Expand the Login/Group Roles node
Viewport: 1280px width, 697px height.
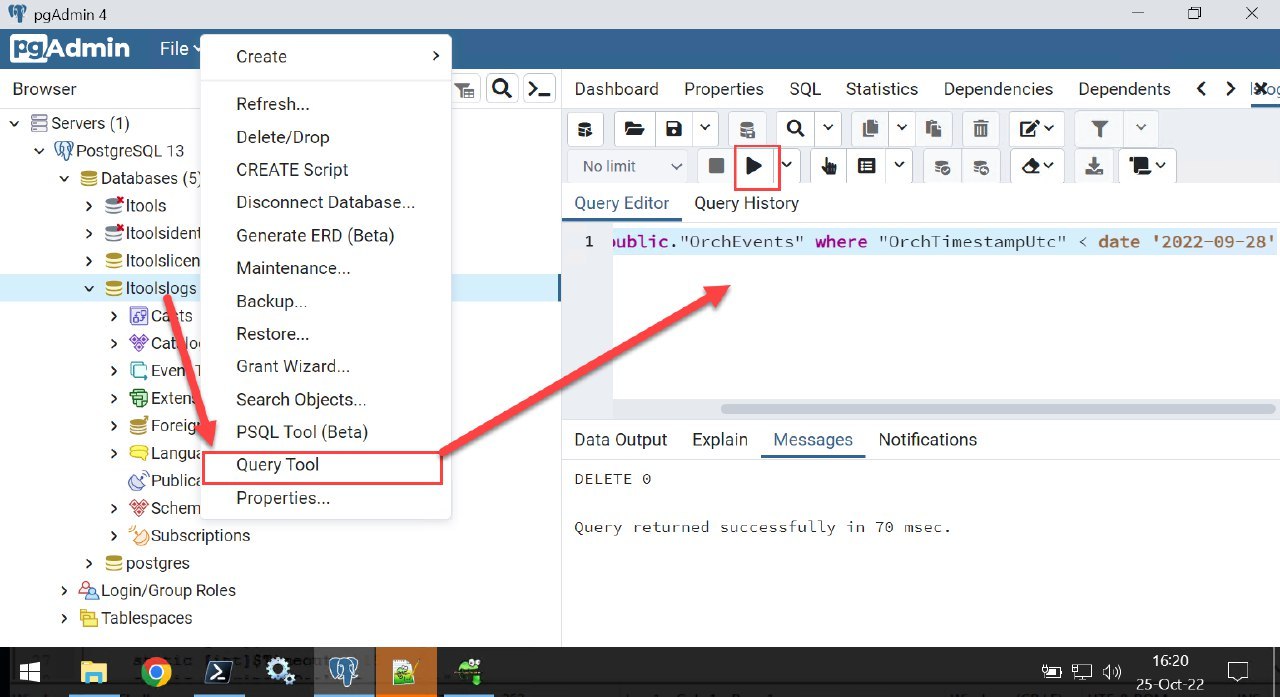(64, 591)
